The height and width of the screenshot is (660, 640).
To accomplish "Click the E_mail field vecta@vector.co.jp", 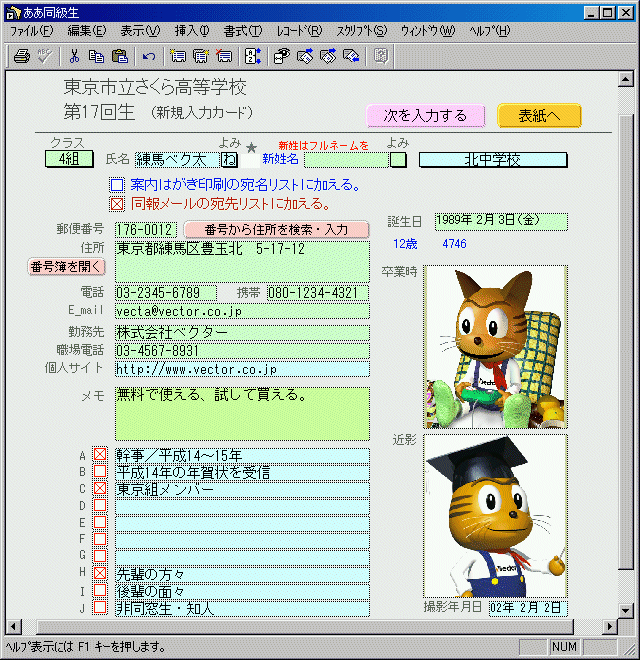I will tap(242, 311).
